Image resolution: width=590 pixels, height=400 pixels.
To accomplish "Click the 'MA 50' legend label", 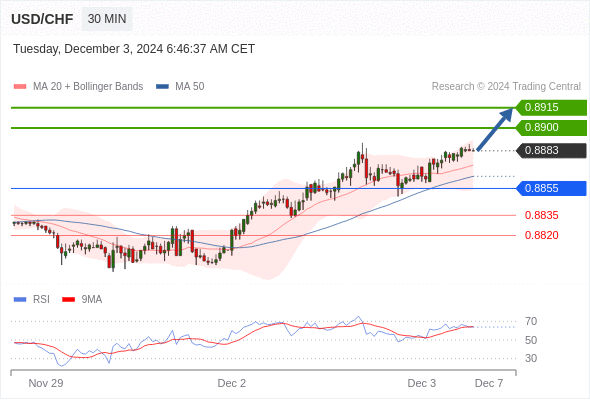I will click(x=190, y=87).
